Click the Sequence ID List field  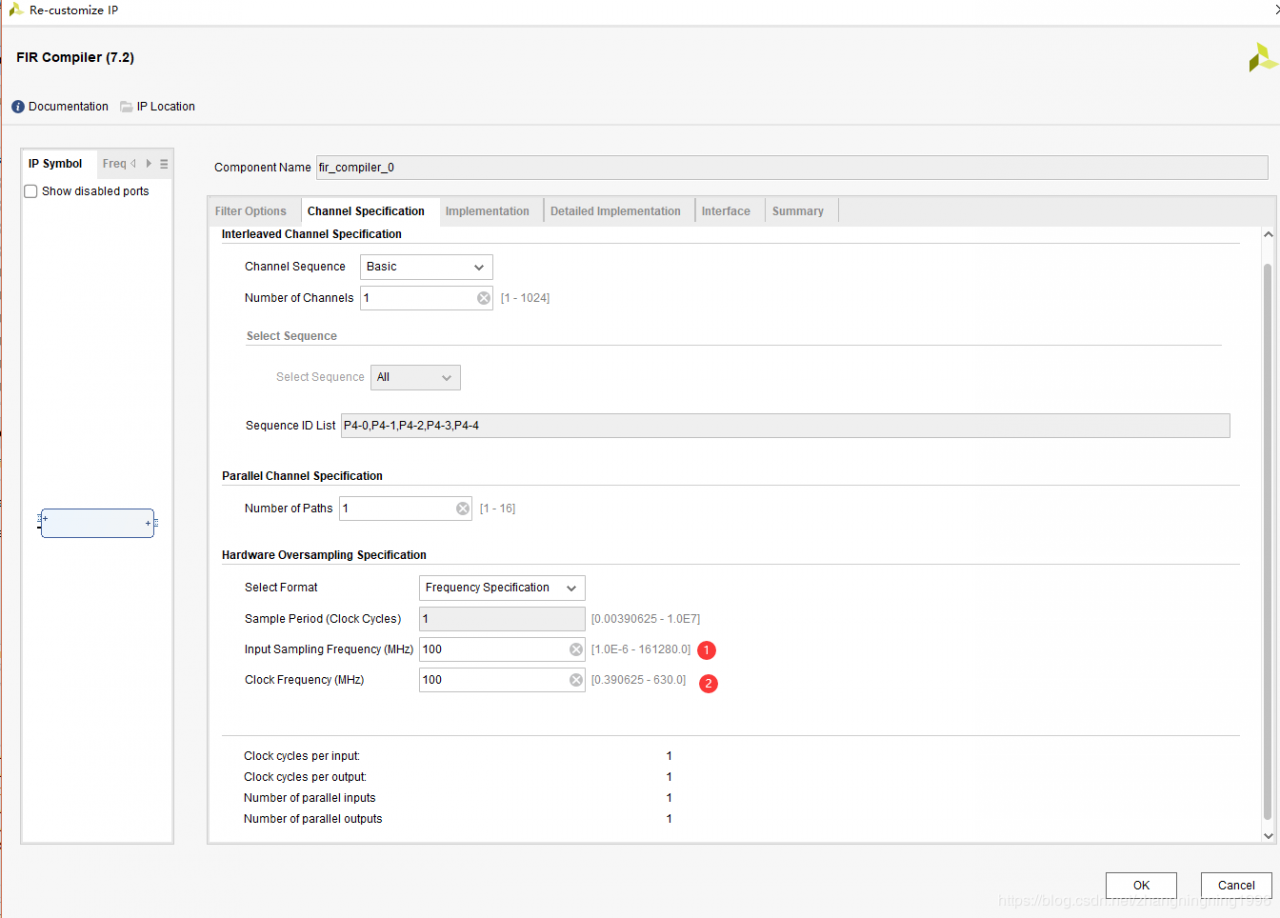point(785,426)
